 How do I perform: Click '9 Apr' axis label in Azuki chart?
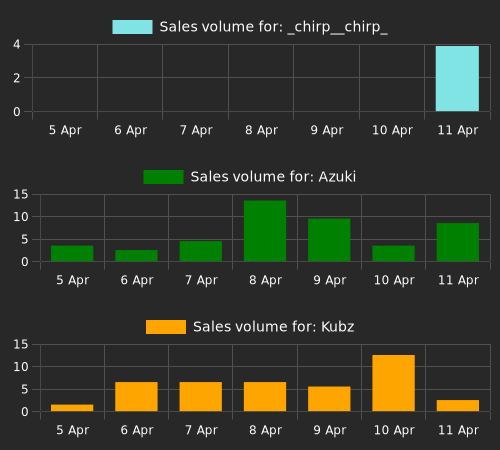tap(330, 280)
